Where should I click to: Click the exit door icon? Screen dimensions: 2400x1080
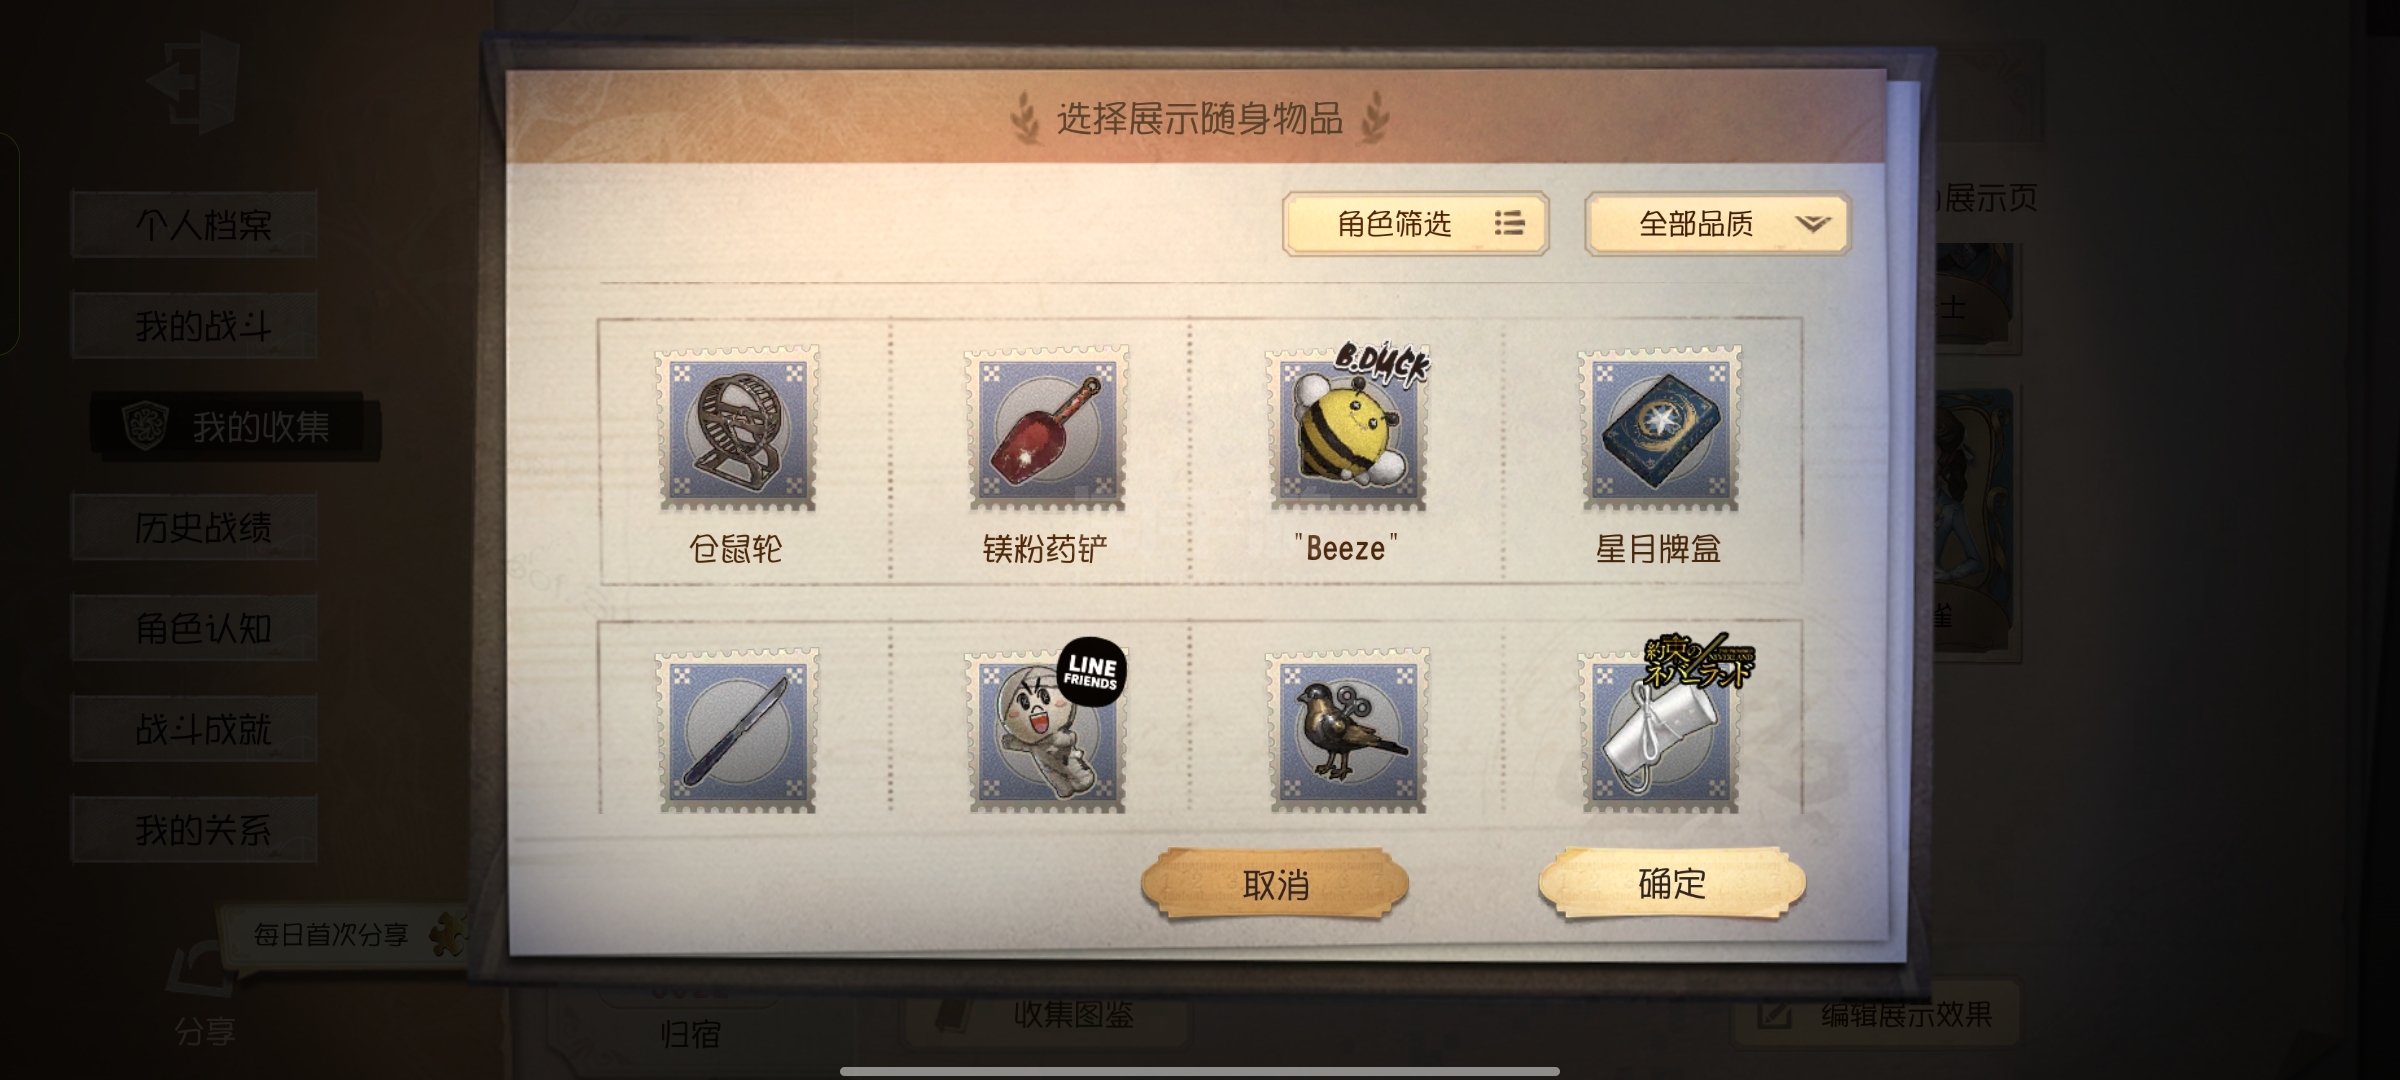click(194, 82)
